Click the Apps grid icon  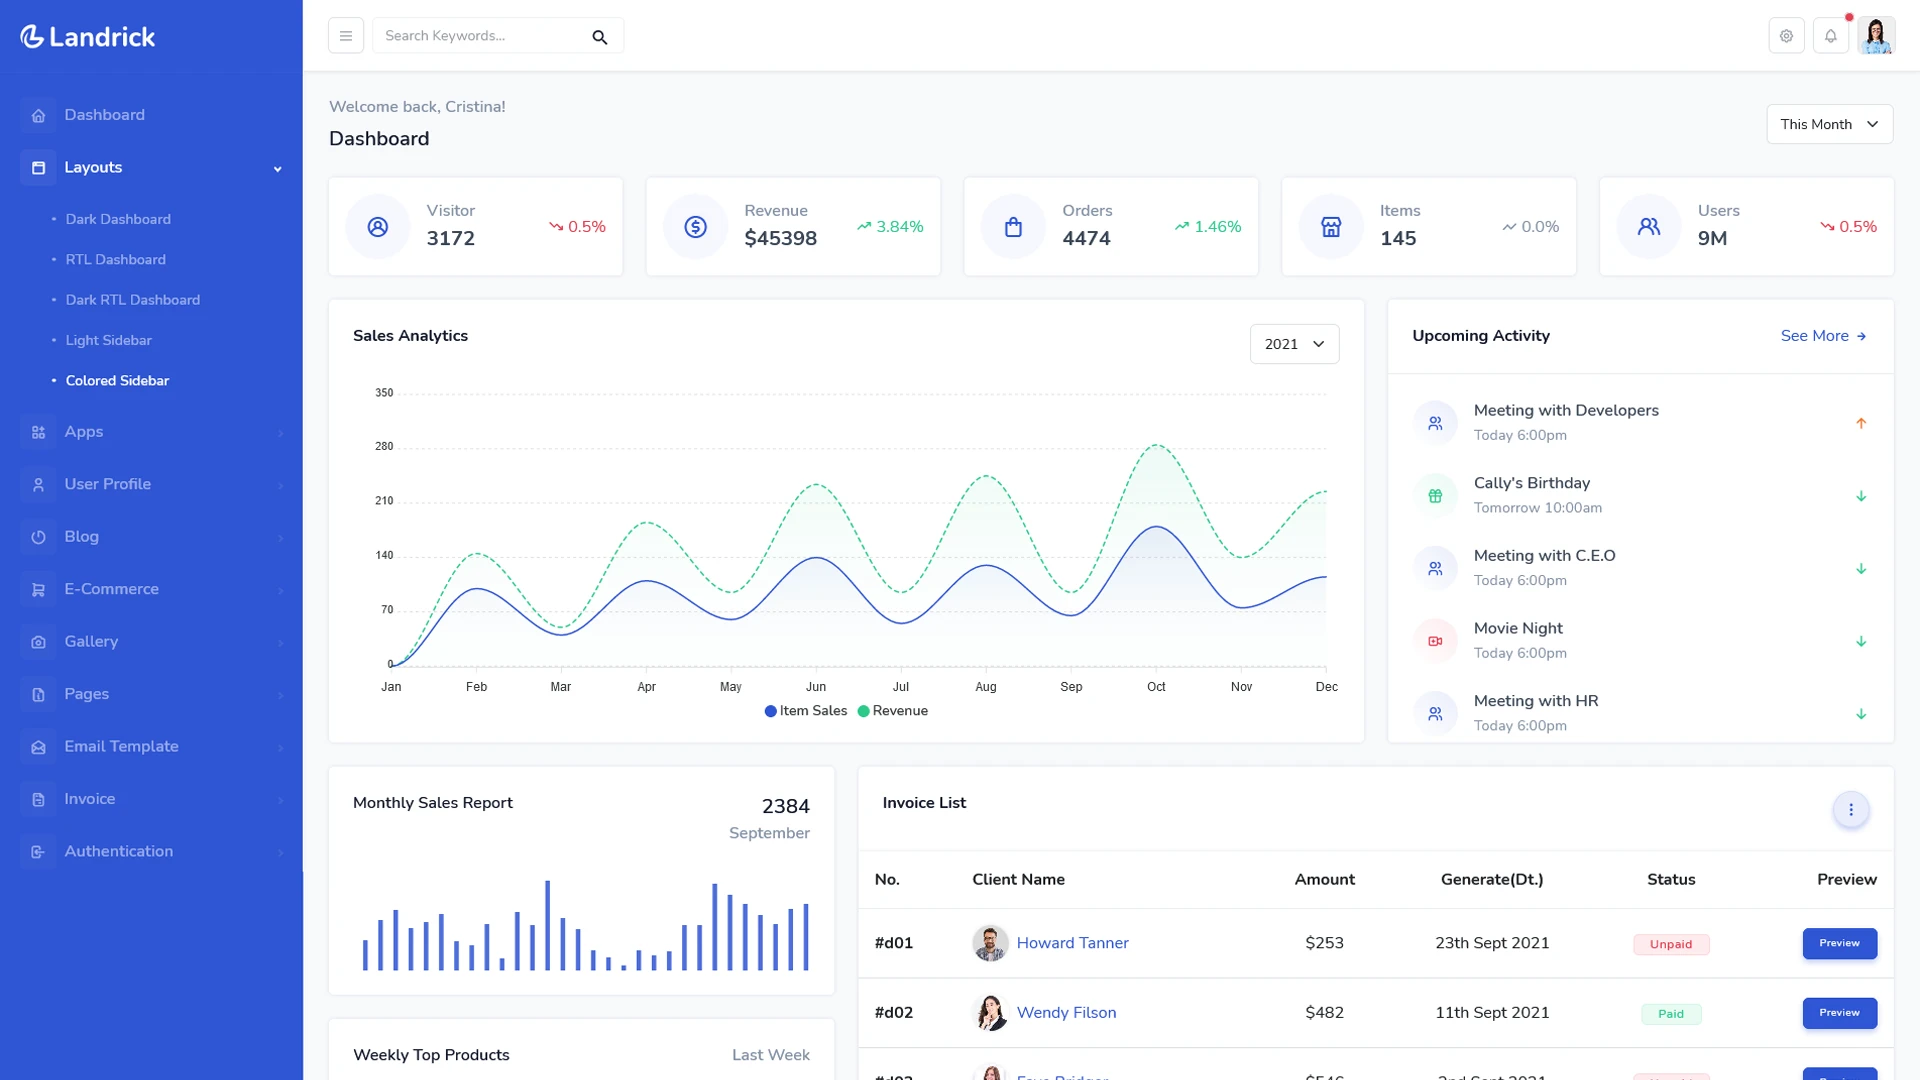click(x=38, y=432)
